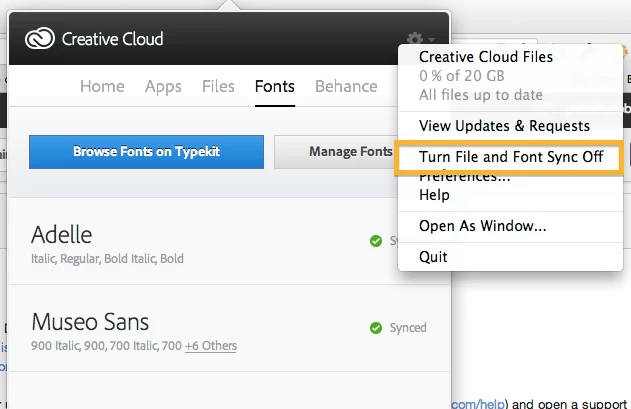
Task: Click Browse Fonts on Typekit button
Action: (x=146, y=152)
